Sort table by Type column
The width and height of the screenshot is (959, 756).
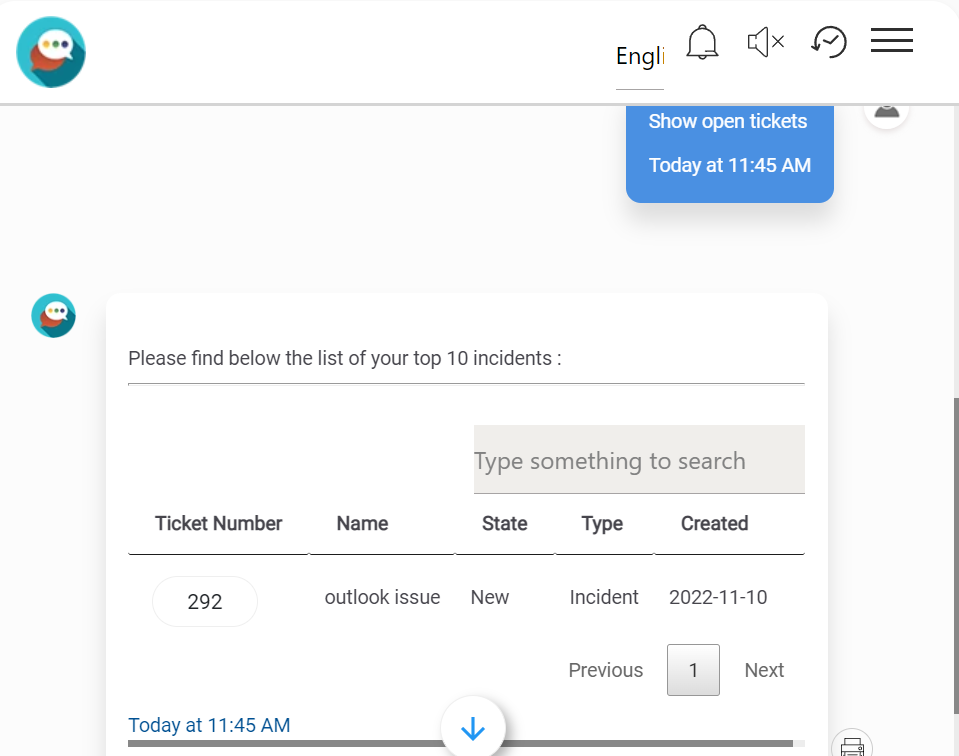pyautogui.click(x=602, y=524)
